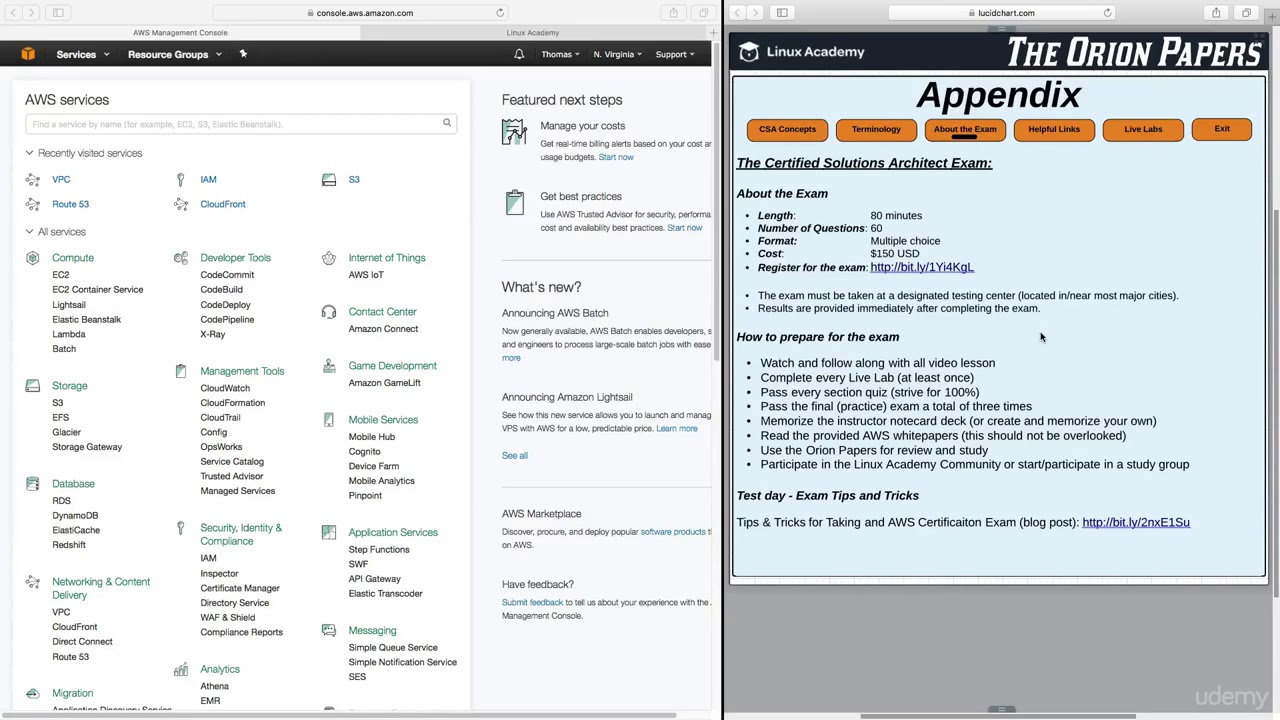Click the Exit button
Screen dimensions: 1280x720
[x=1222, y=129]
